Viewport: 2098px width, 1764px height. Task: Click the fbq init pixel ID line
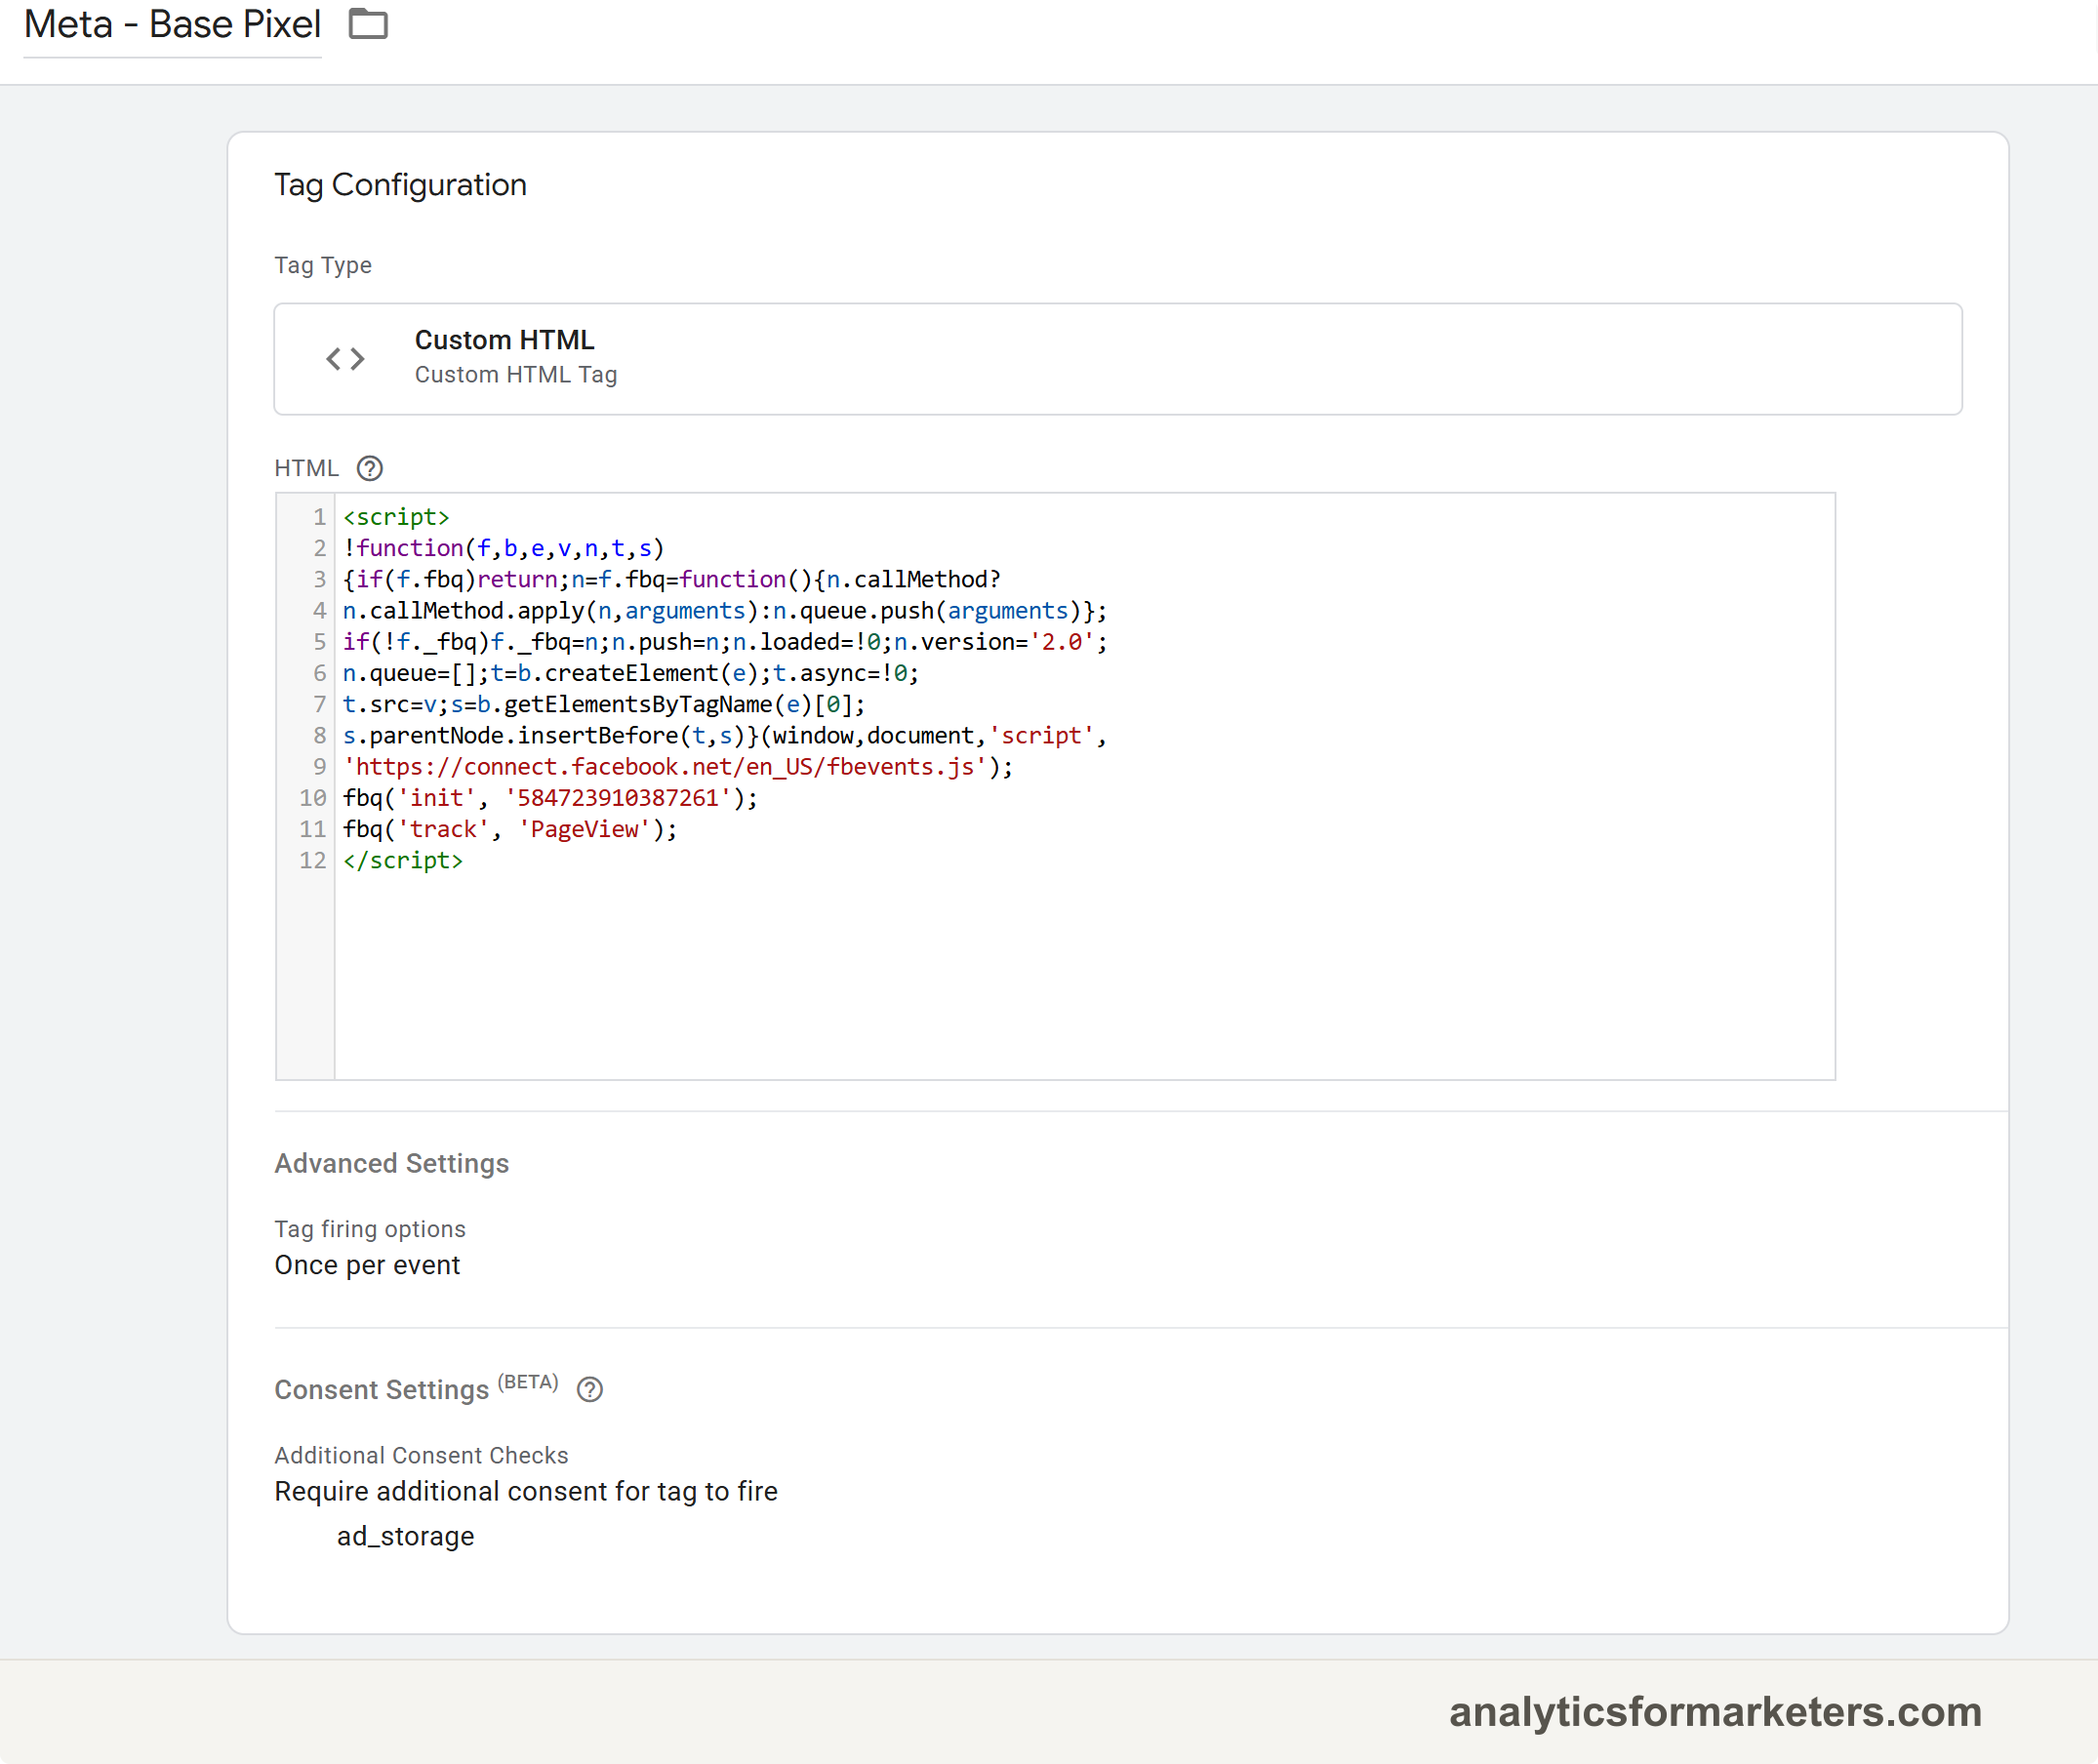[x=551, y=798]
